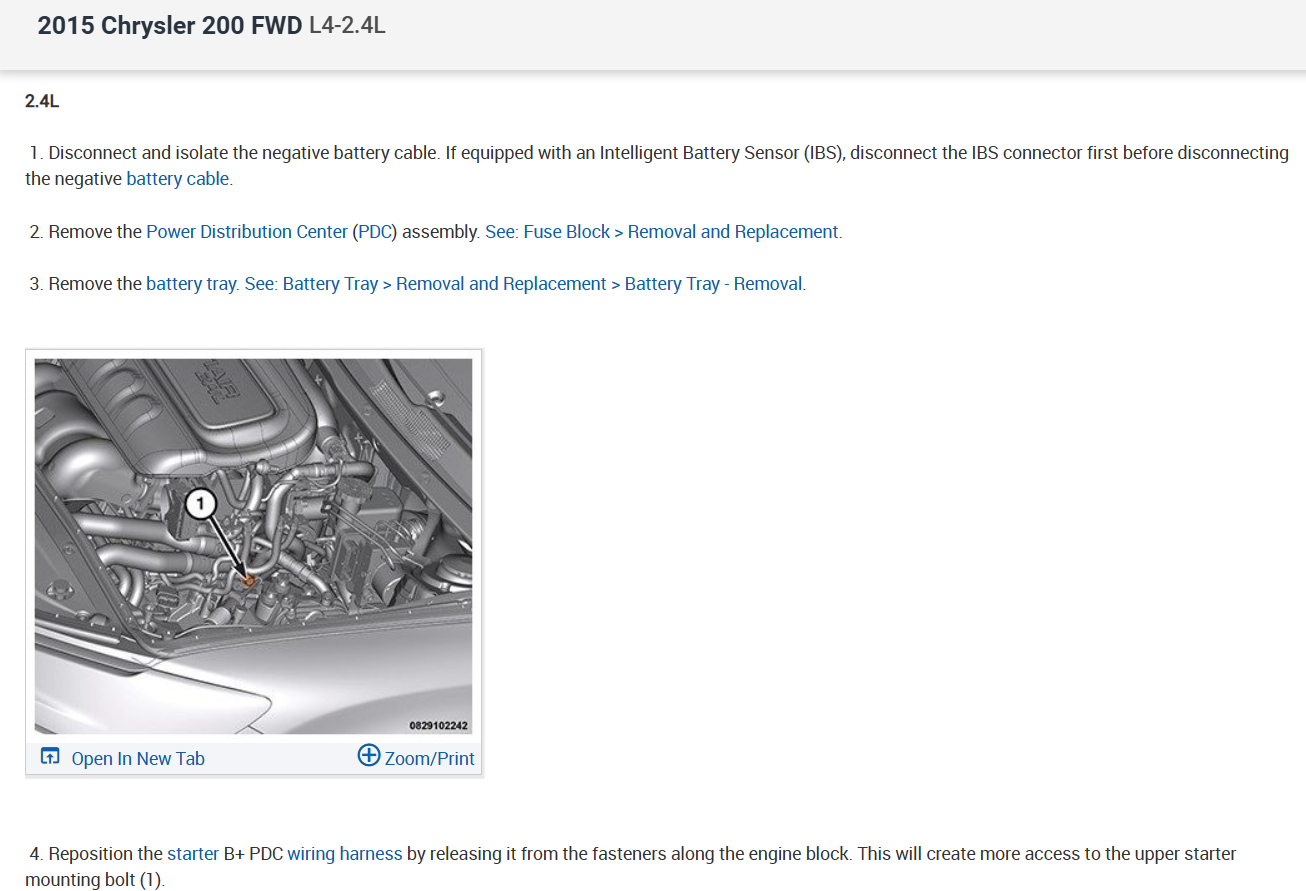Open the 'battery cable' link in step 1
Screen dimensions: 1306x891
tap(178, 179)
